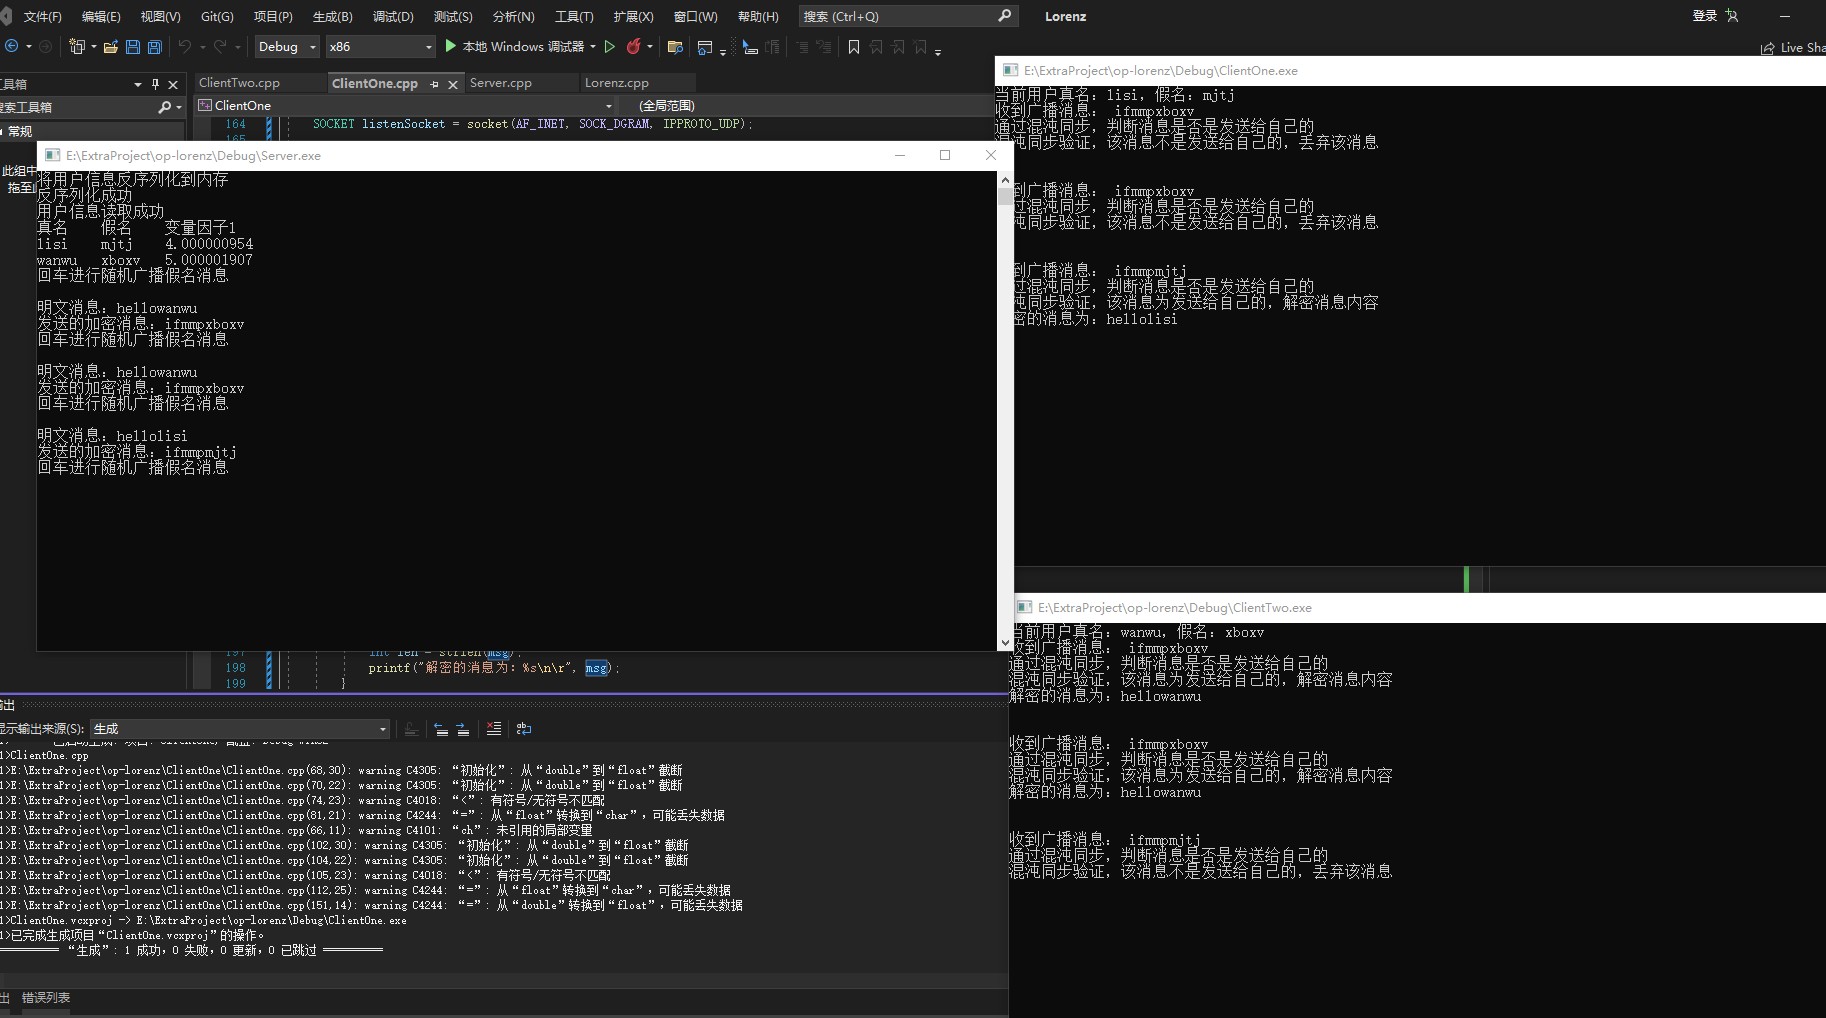The width and height of the screenshot is (1826, 1018).
Task: Toggle the pin on the ClientOne.cpp tab
Action: point(434,84)
